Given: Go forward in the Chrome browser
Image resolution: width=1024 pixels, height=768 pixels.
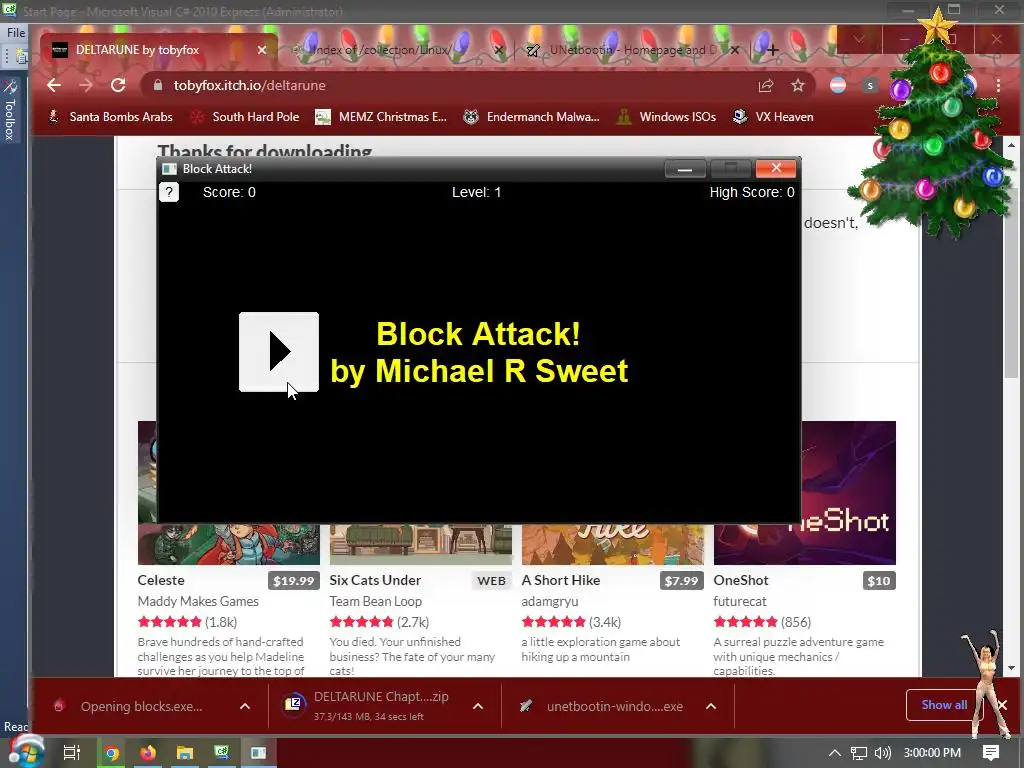Looking at the screenshot, I should pos(86,86).
